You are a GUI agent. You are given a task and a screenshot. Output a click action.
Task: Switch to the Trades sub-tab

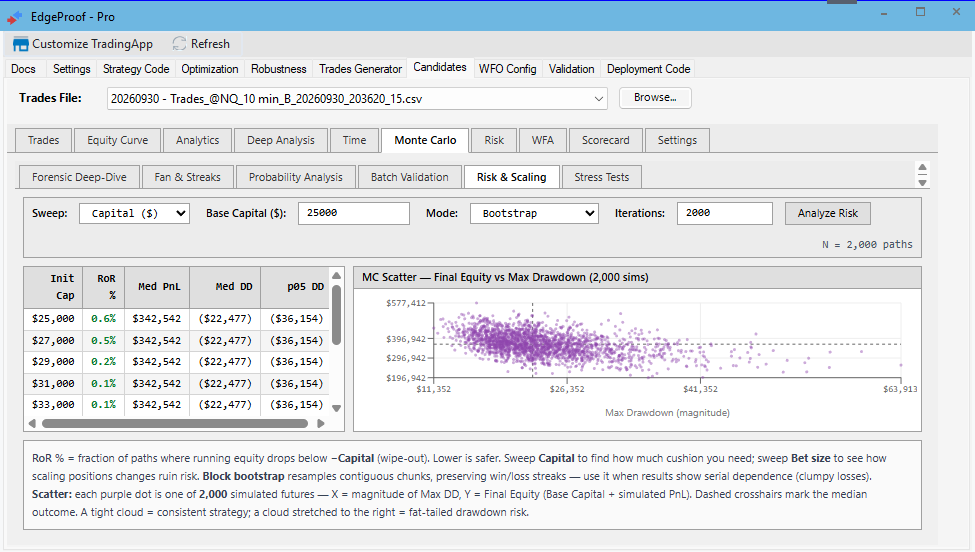pos(44,140)
